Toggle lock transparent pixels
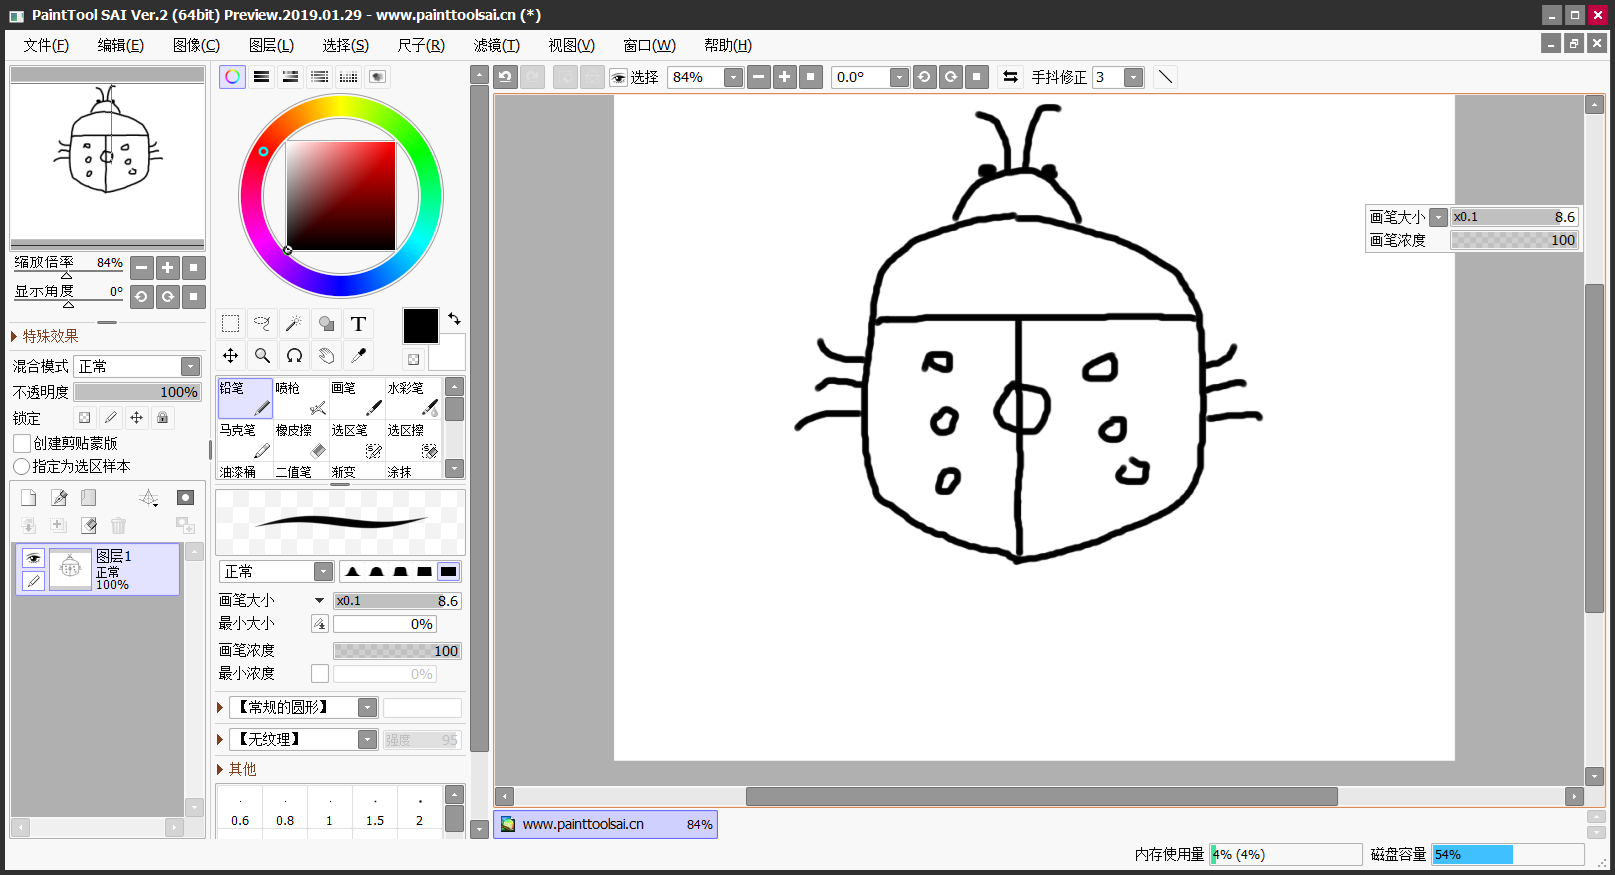 coord(85,418)
